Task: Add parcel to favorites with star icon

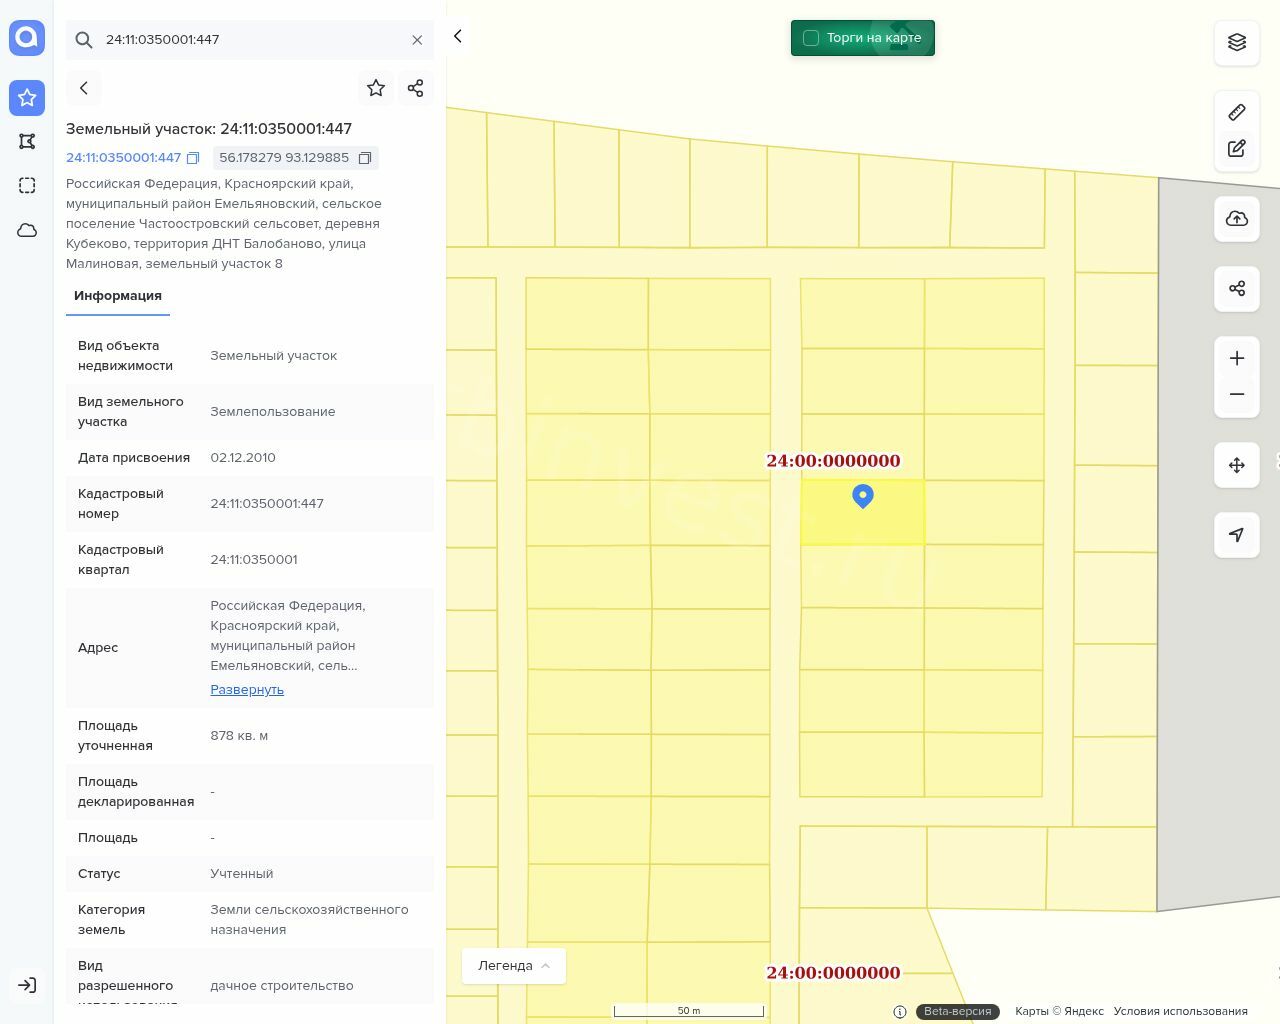Action: pyautogui.click(x=376, y=88)
